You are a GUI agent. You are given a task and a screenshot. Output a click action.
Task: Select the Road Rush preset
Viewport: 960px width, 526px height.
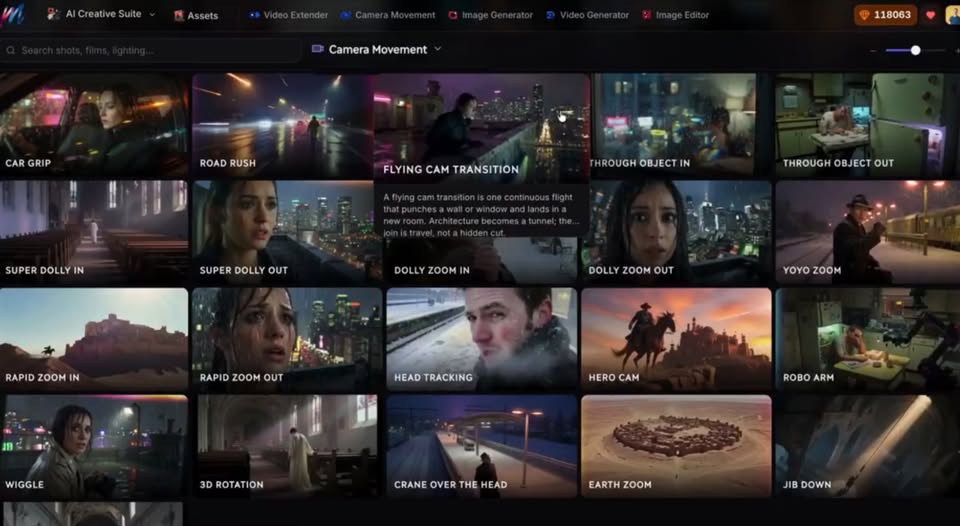tap(283, 125)
